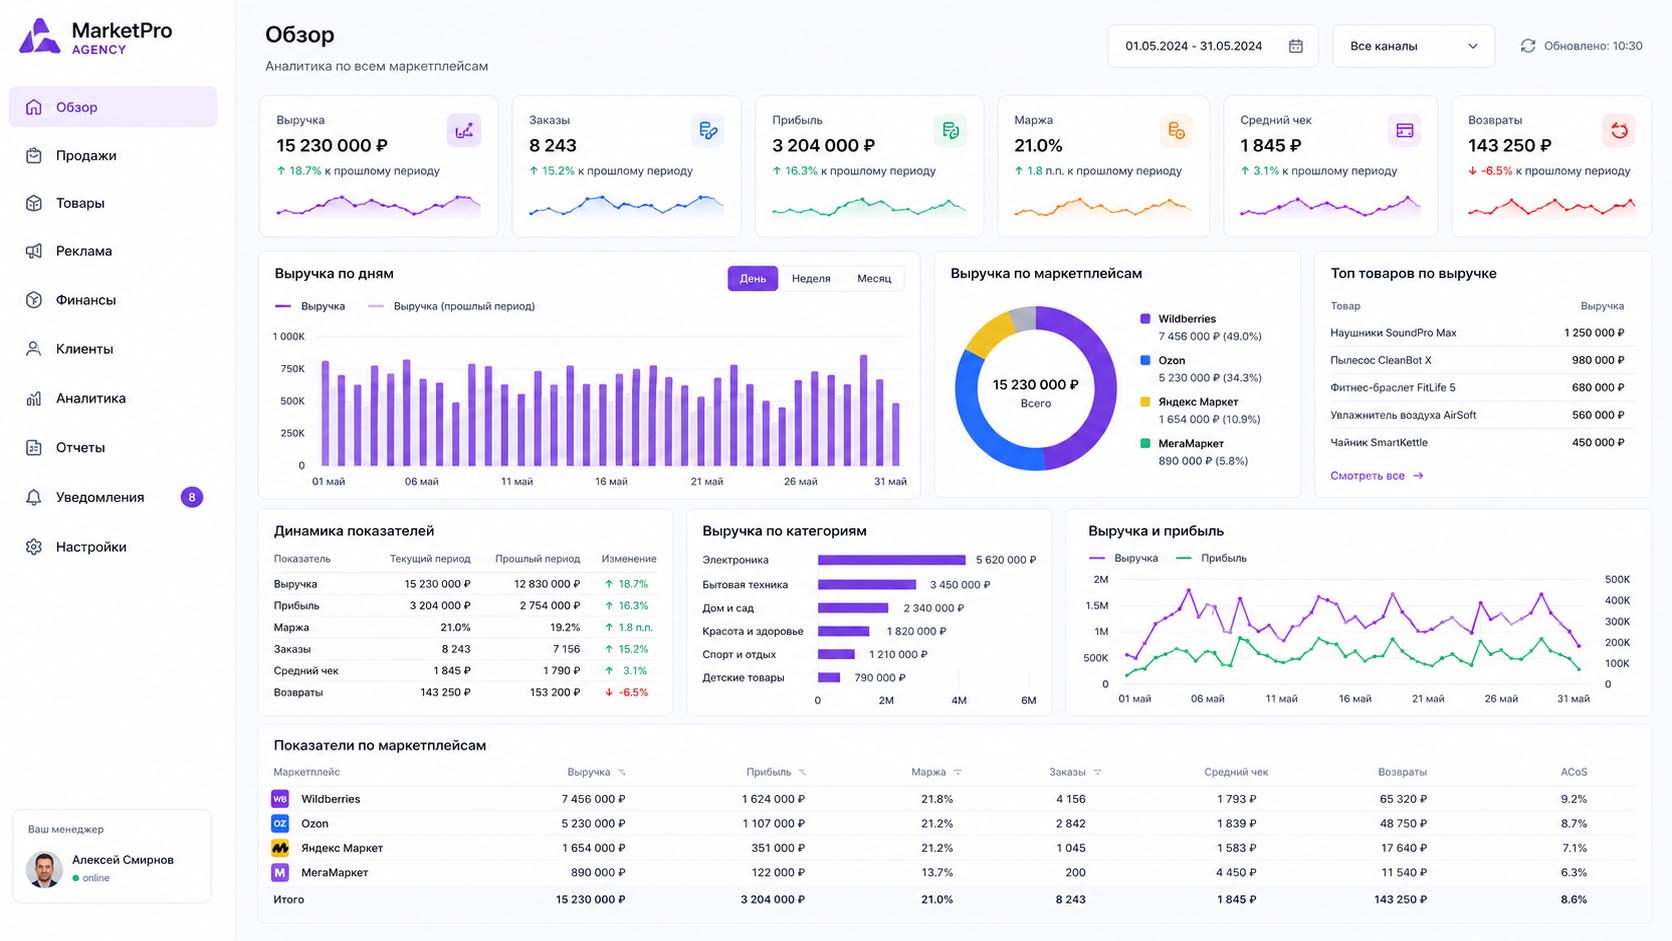Image resolution: width=1672 pixels, height=941 pixels.
Task: Click the Выручка card chart icon
Action: [x=464, y=131]
